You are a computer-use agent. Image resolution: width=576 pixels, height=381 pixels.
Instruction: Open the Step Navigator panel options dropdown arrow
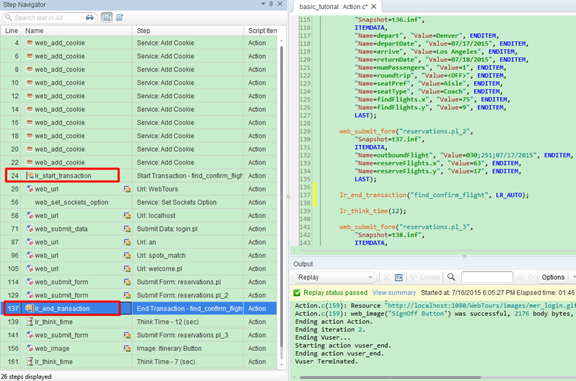point(263,4)
